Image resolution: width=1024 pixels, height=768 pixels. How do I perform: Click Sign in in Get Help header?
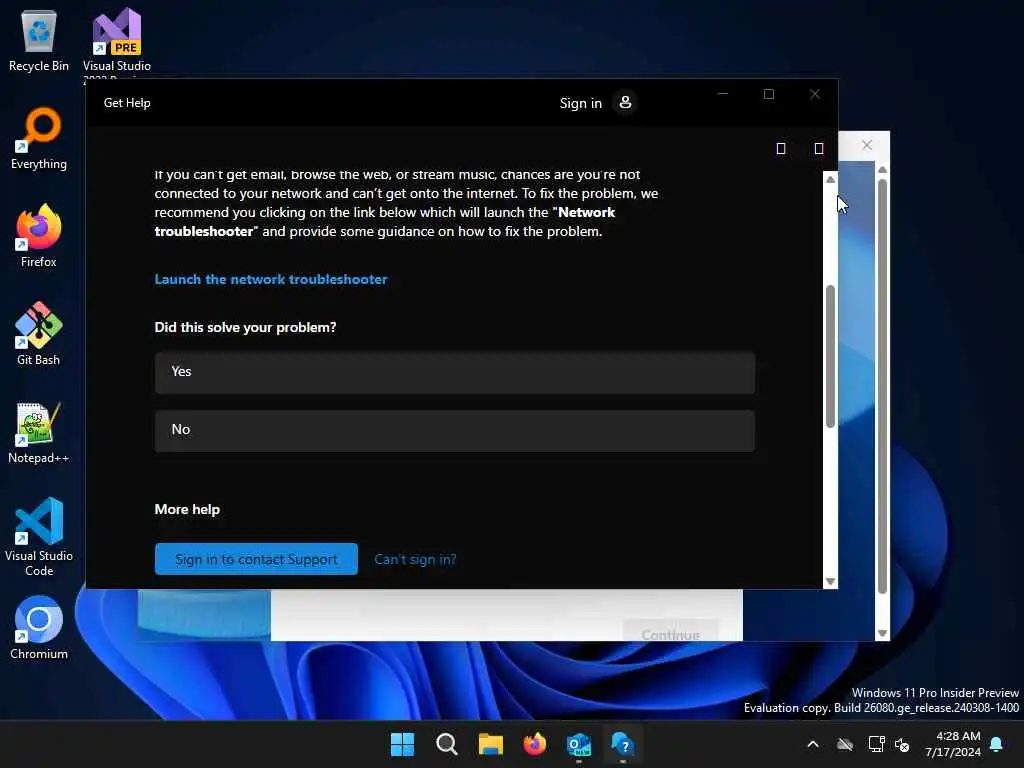click(581, 103)
